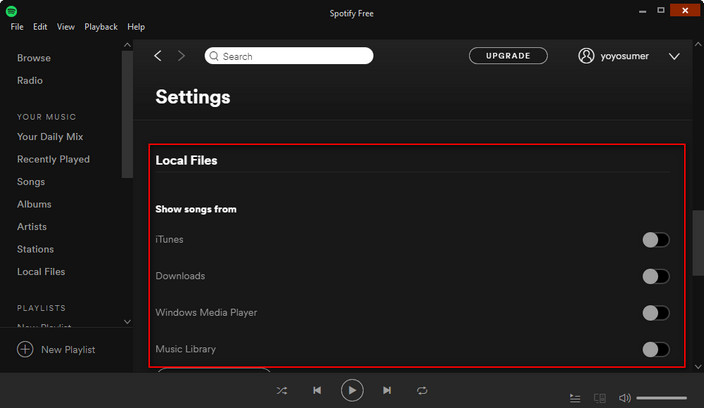Image resolution: width=704 pixels, height=408 pixels.
Task: Expand the yoyosumer account dropdown chevron
Action: pyautogui.click(x=674, y=57)
